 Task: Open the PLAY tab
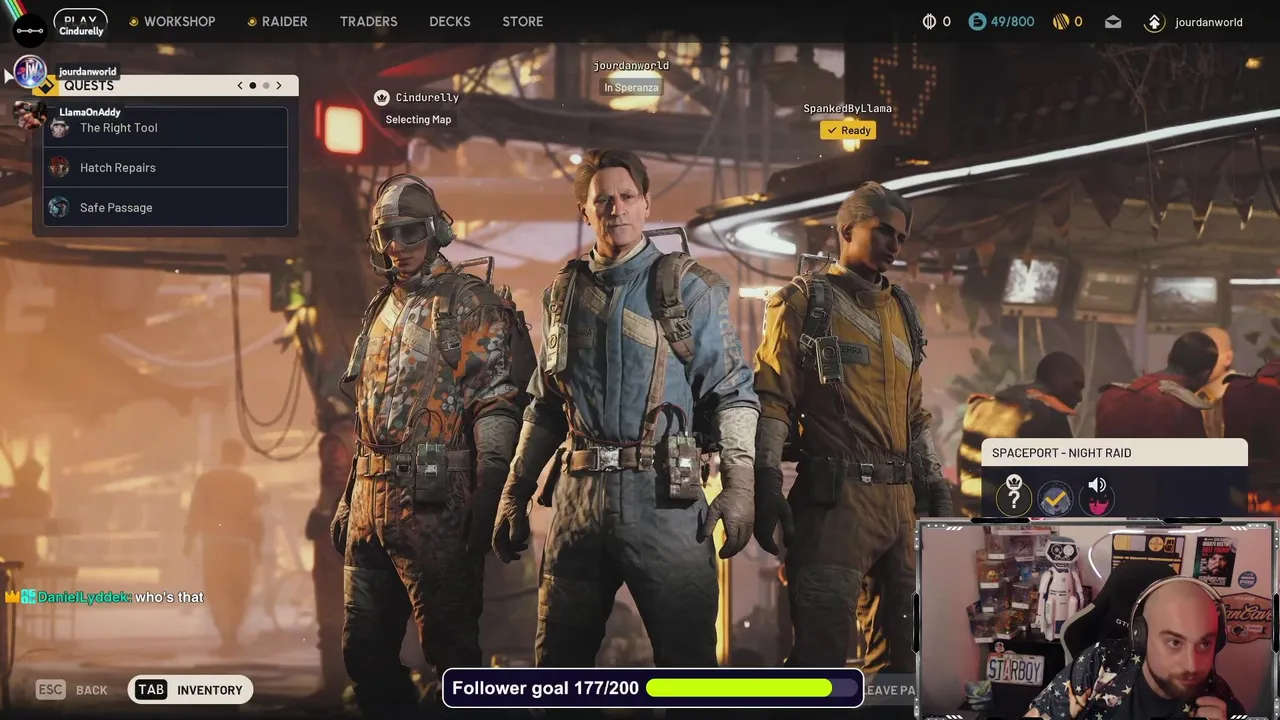click(x=80, y=21)
